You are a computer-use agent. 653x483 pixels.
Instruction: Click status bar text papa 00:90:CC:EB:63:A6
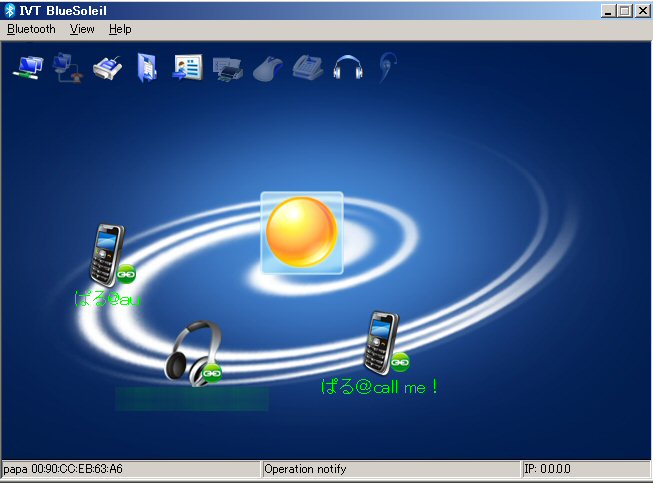(x=63, y=469)
